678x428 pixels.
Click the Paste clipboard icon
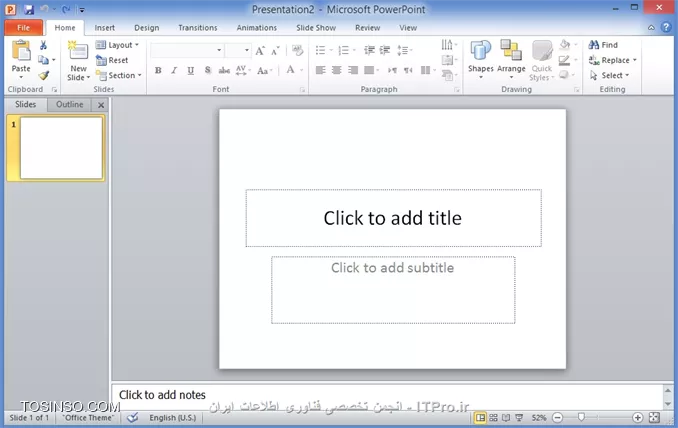click(21, 51)
